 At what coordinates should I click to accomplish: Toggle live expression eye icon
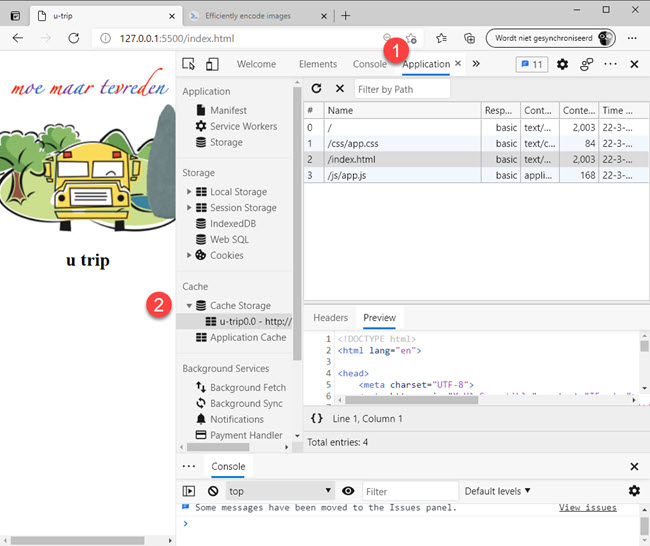click(348, 491)
